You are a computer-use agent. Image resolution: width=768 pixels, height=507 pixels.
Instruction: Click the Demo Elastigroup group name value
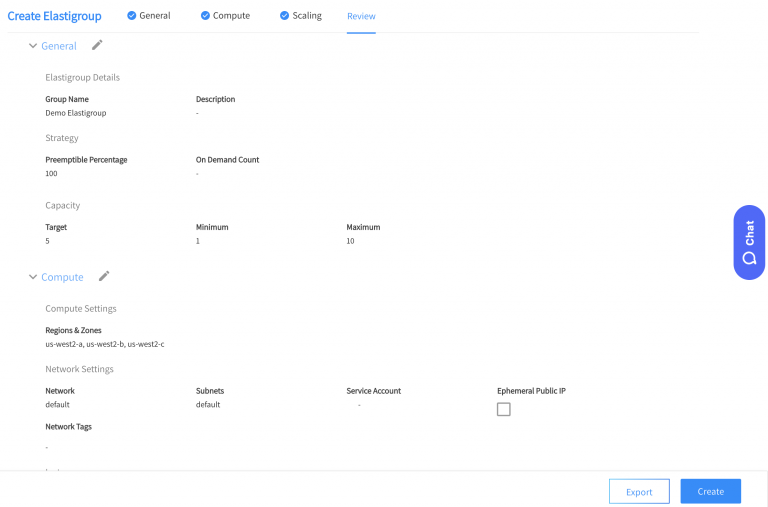[x=76, y=113]
